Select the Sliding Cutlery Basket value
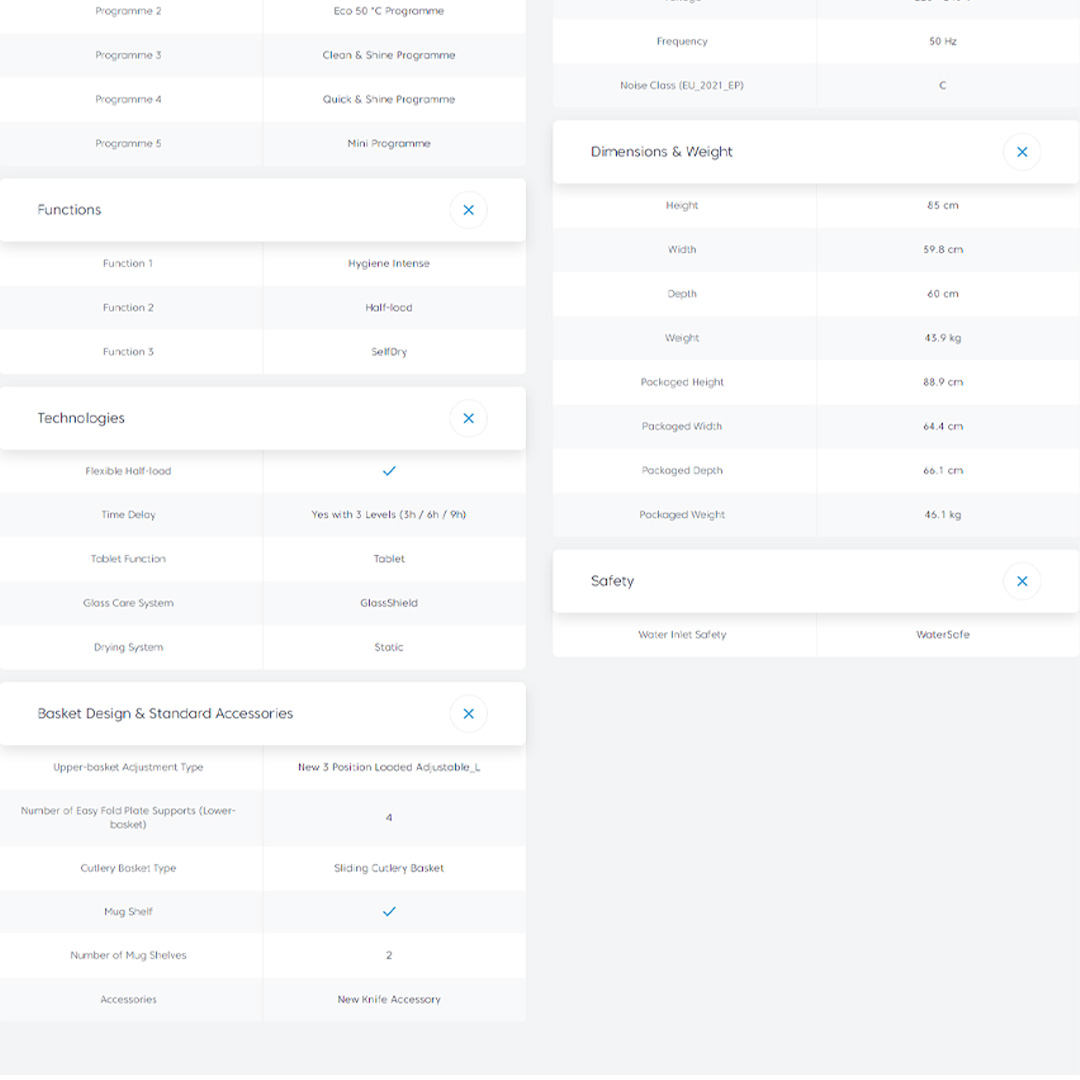This screenshot has height=1080, width=1080. pos(389,868)
